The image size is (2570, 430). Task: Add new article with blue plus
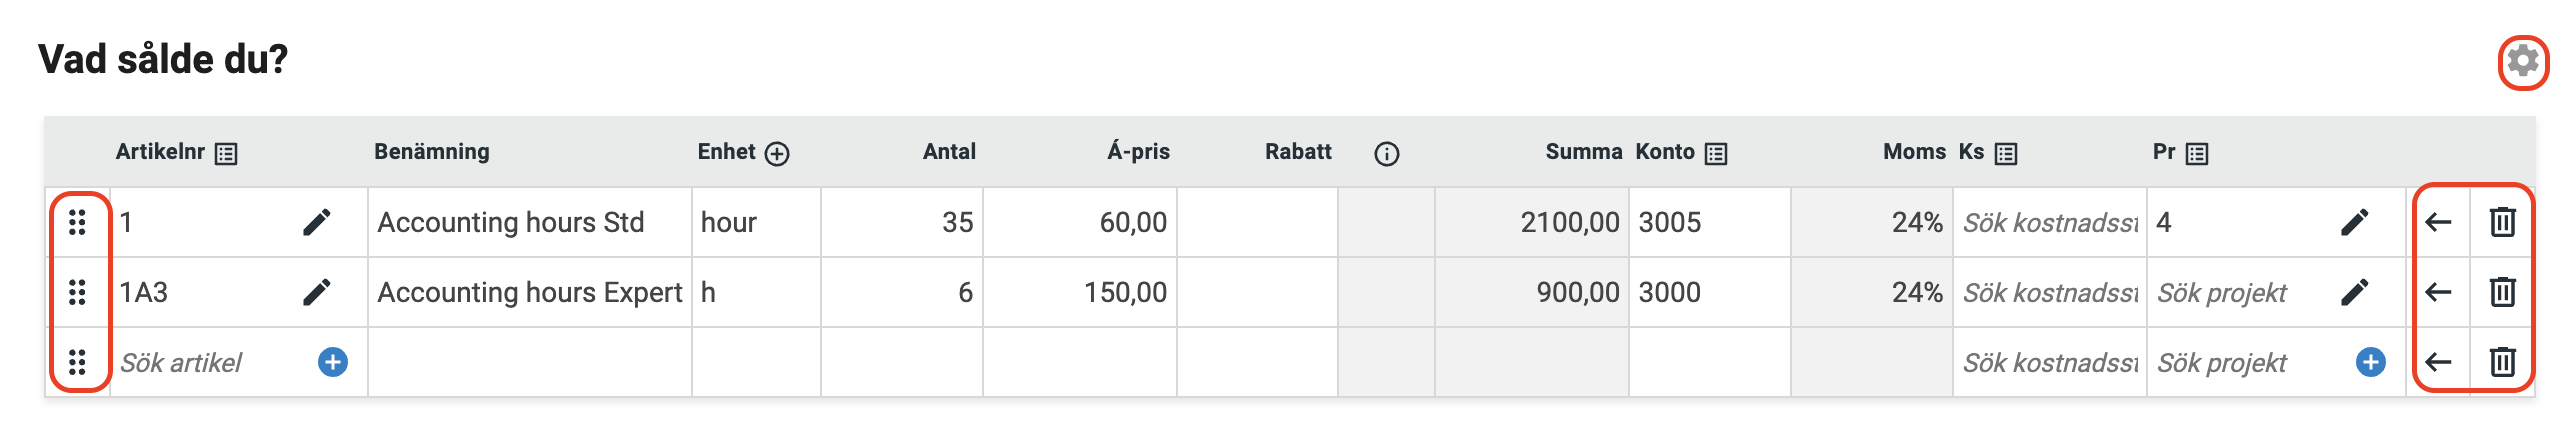pos(333,362)
